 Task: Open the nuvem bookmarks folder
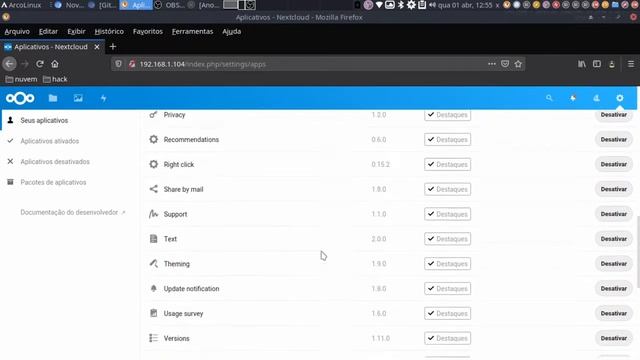click(21, 79)
